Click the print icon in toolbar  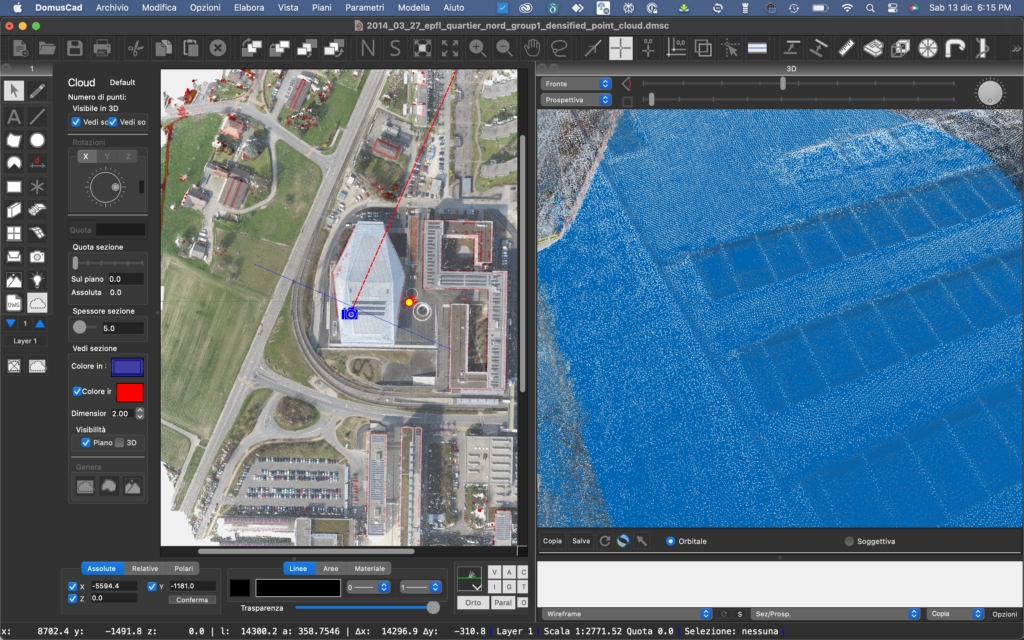point(101,48)
